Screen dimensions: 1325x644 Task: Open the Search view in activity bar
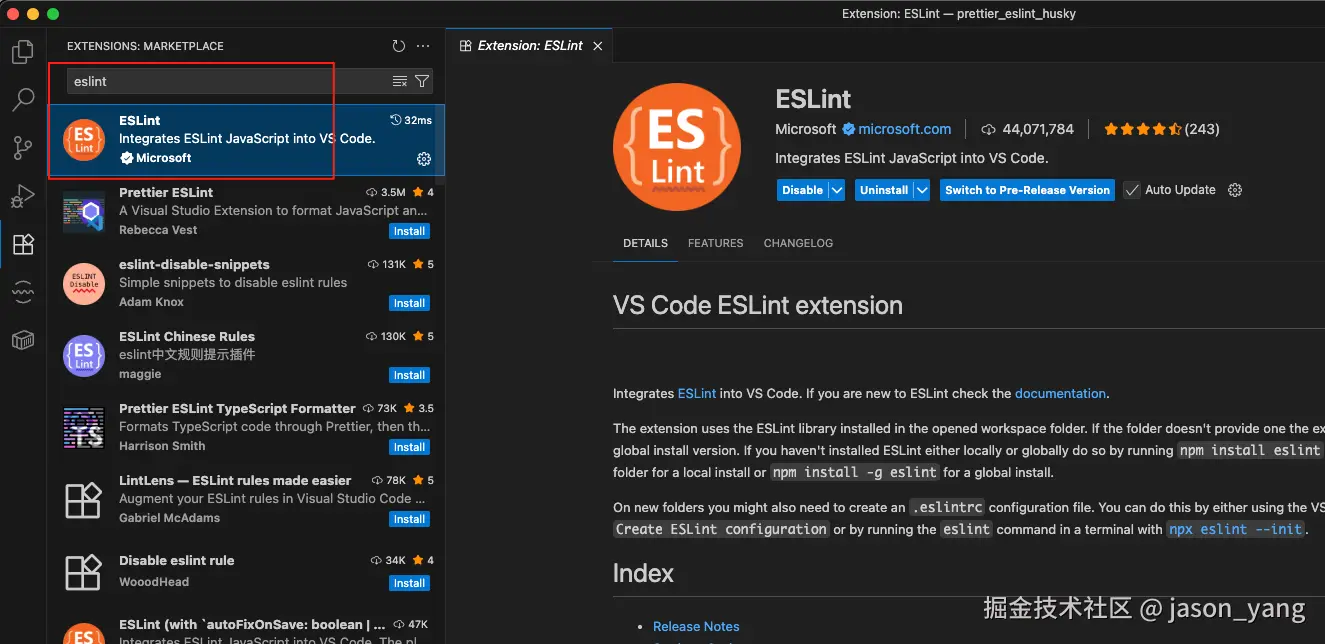tap(22, 100)
